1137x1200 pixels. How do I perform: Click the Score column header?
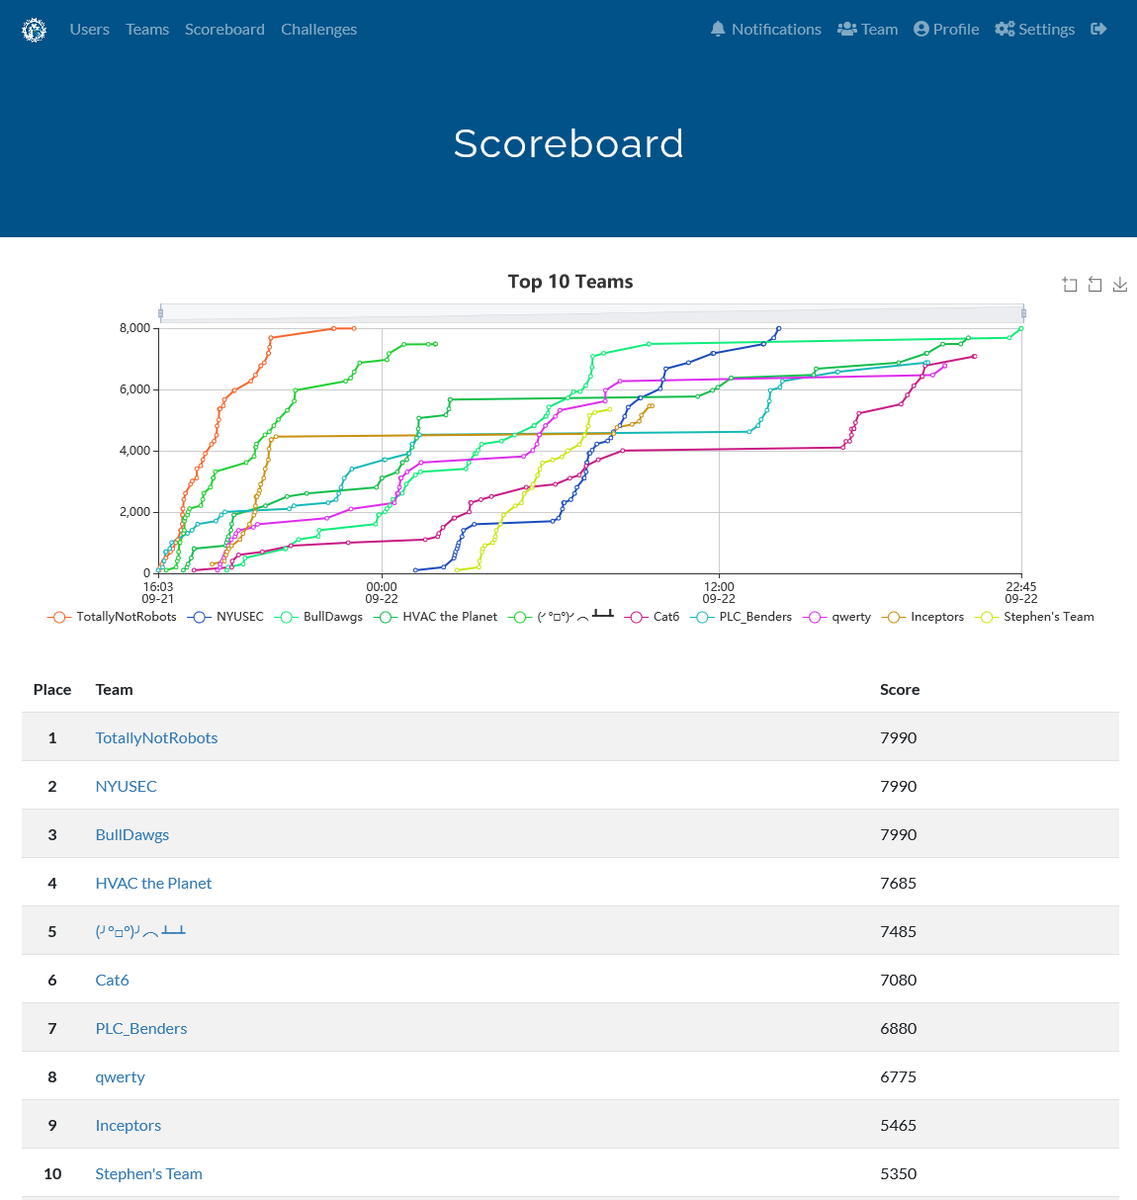900,689
